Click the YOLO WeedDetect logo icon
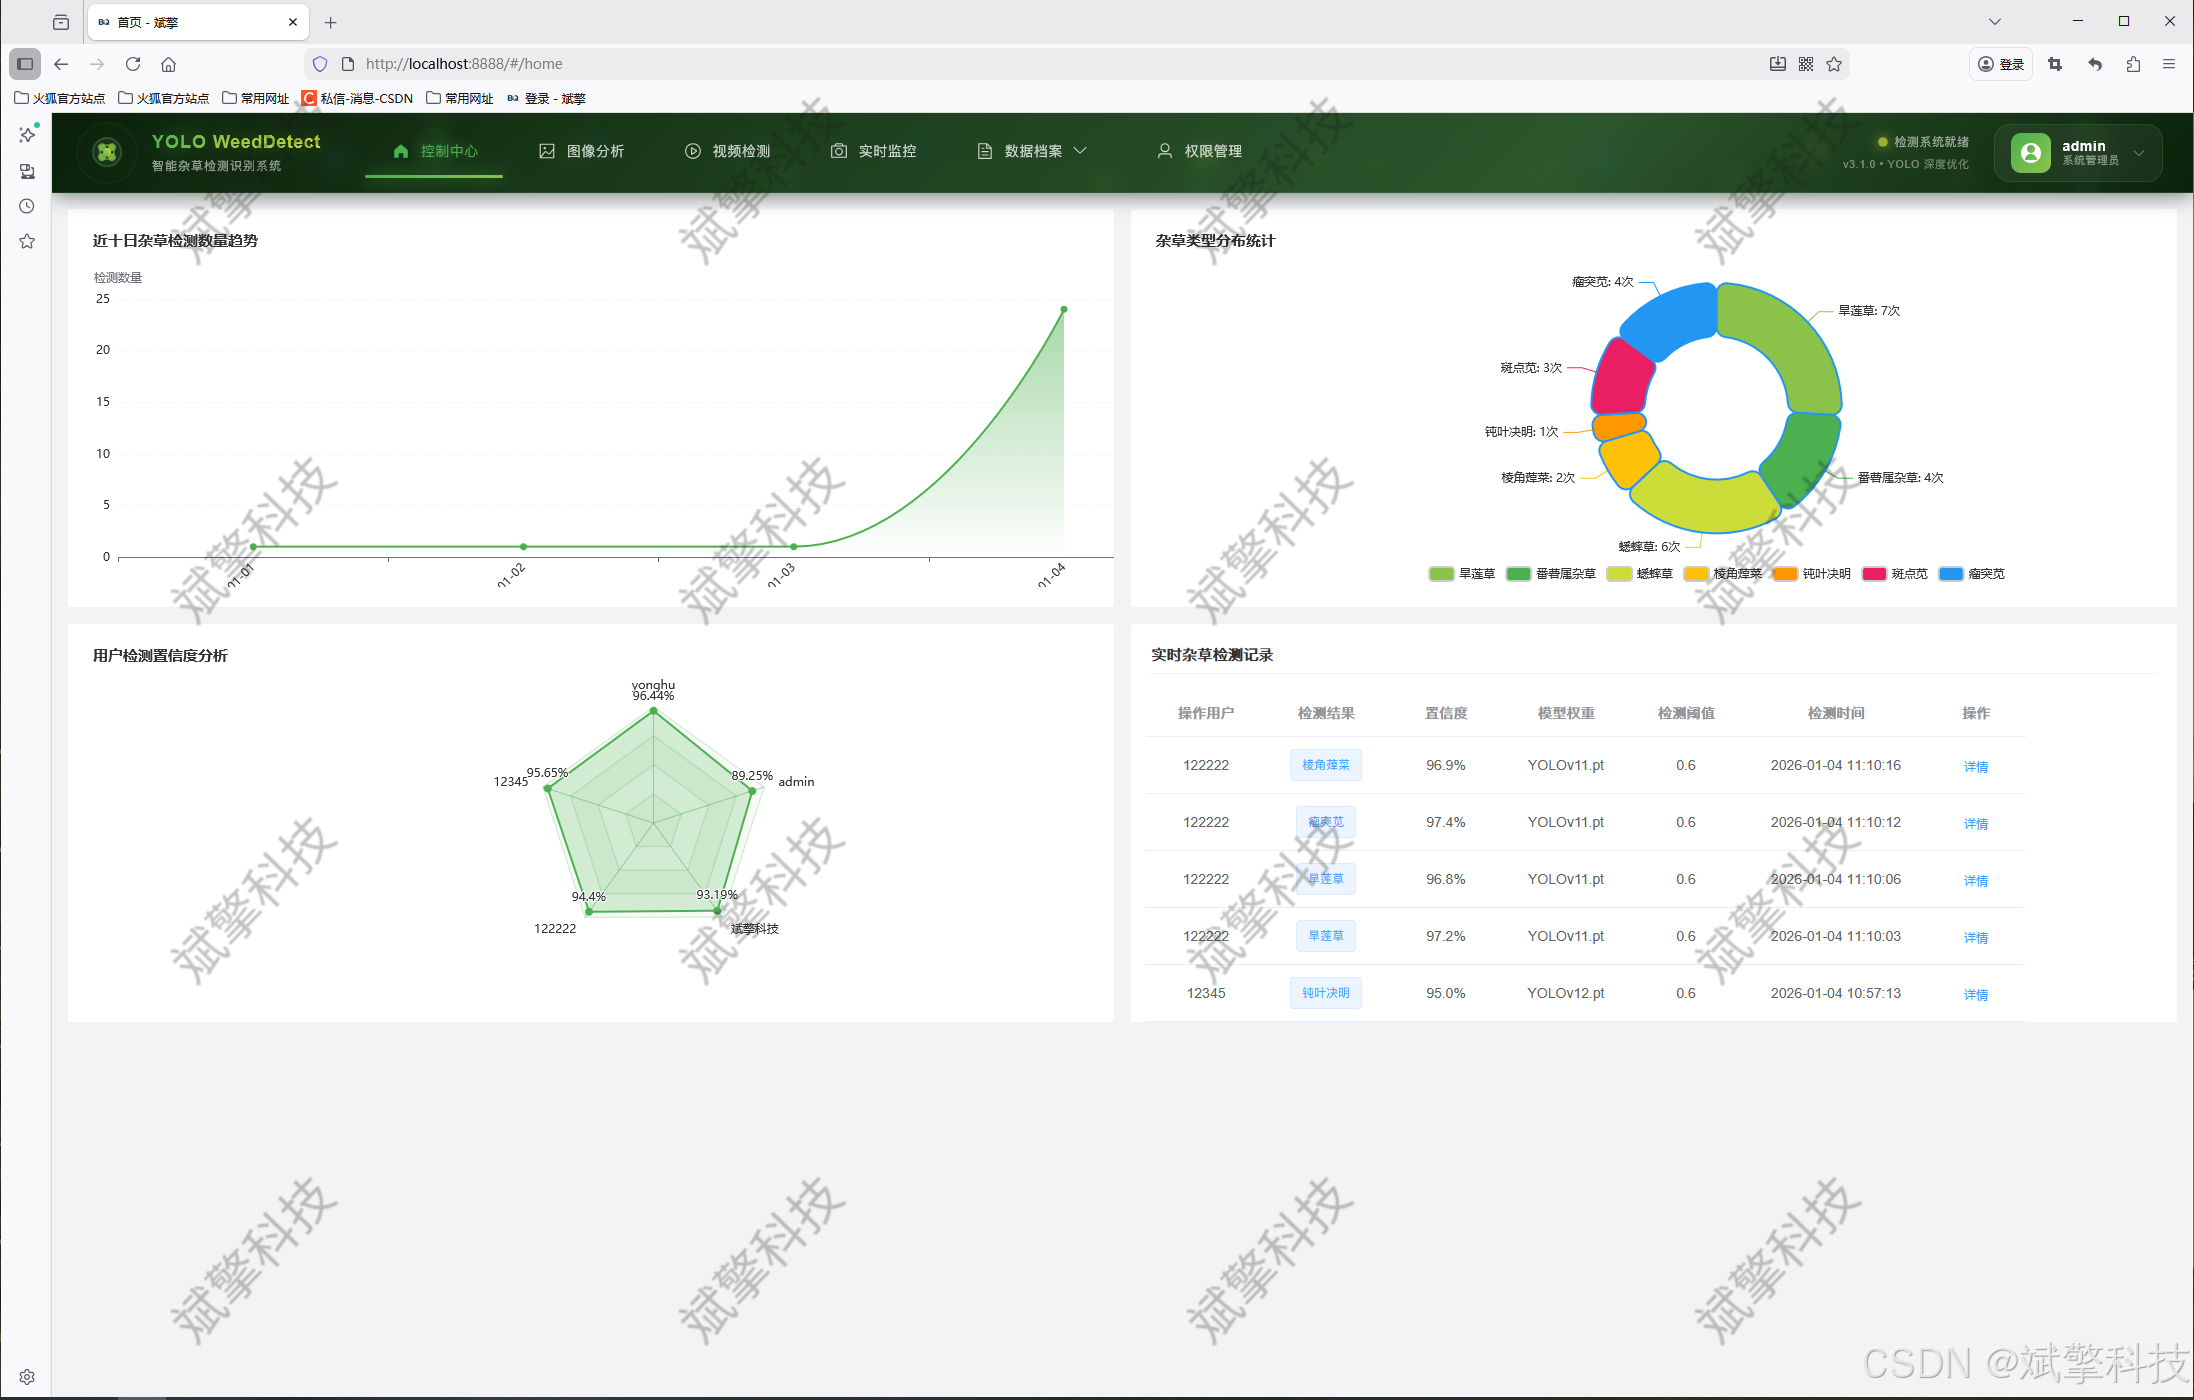The image size is (2194, 1400). coord(107,152)
